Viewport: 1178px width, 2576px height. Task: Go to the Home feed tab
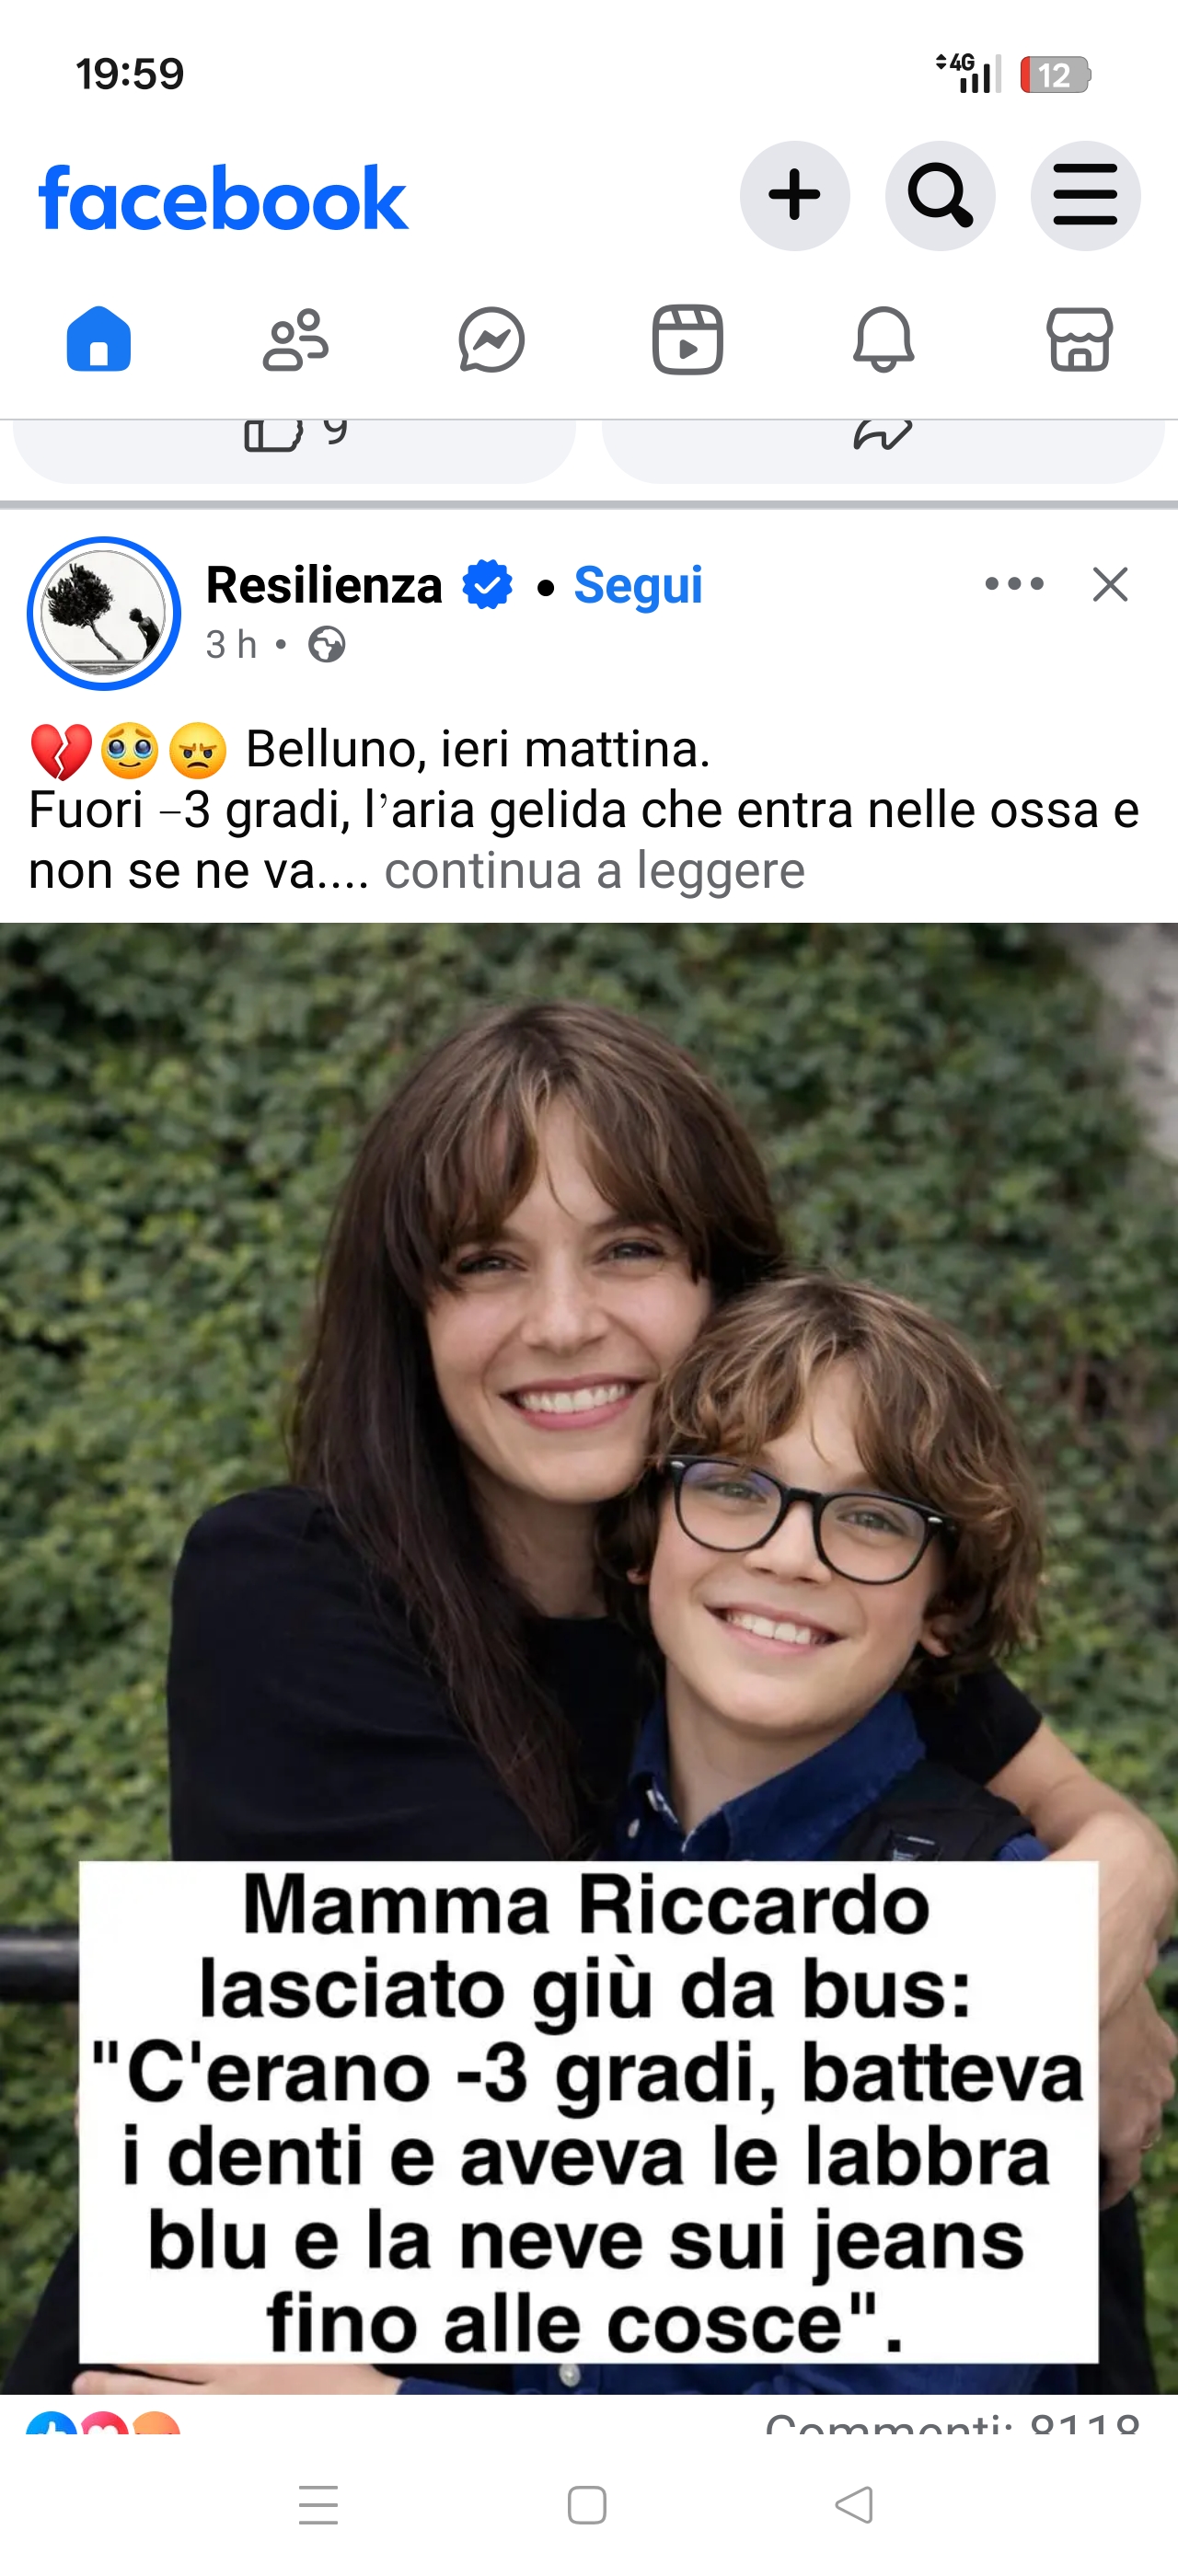pos(98,340)
